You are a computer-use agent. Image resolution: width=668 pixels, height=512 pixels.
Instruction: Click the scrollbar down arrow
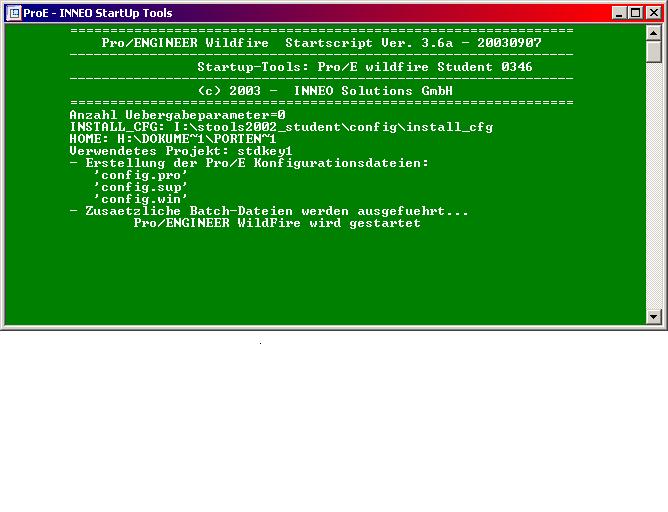pyautogui.click(x=654, y=316)
